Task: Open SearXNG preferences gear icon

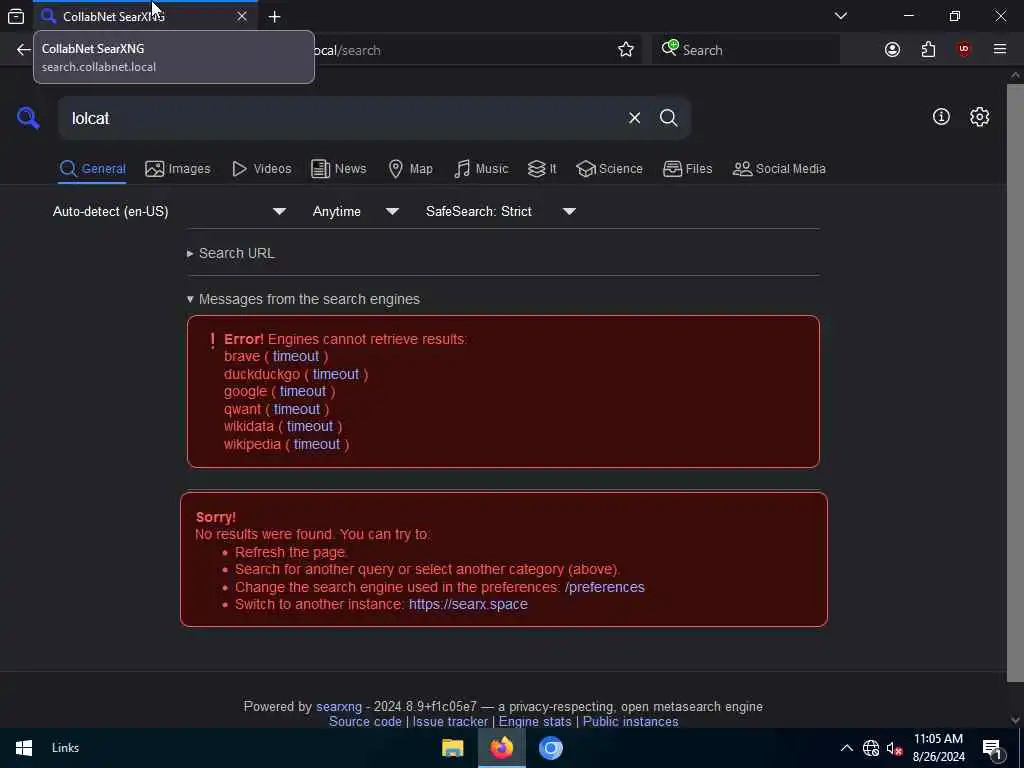Action: click(979, 117)
